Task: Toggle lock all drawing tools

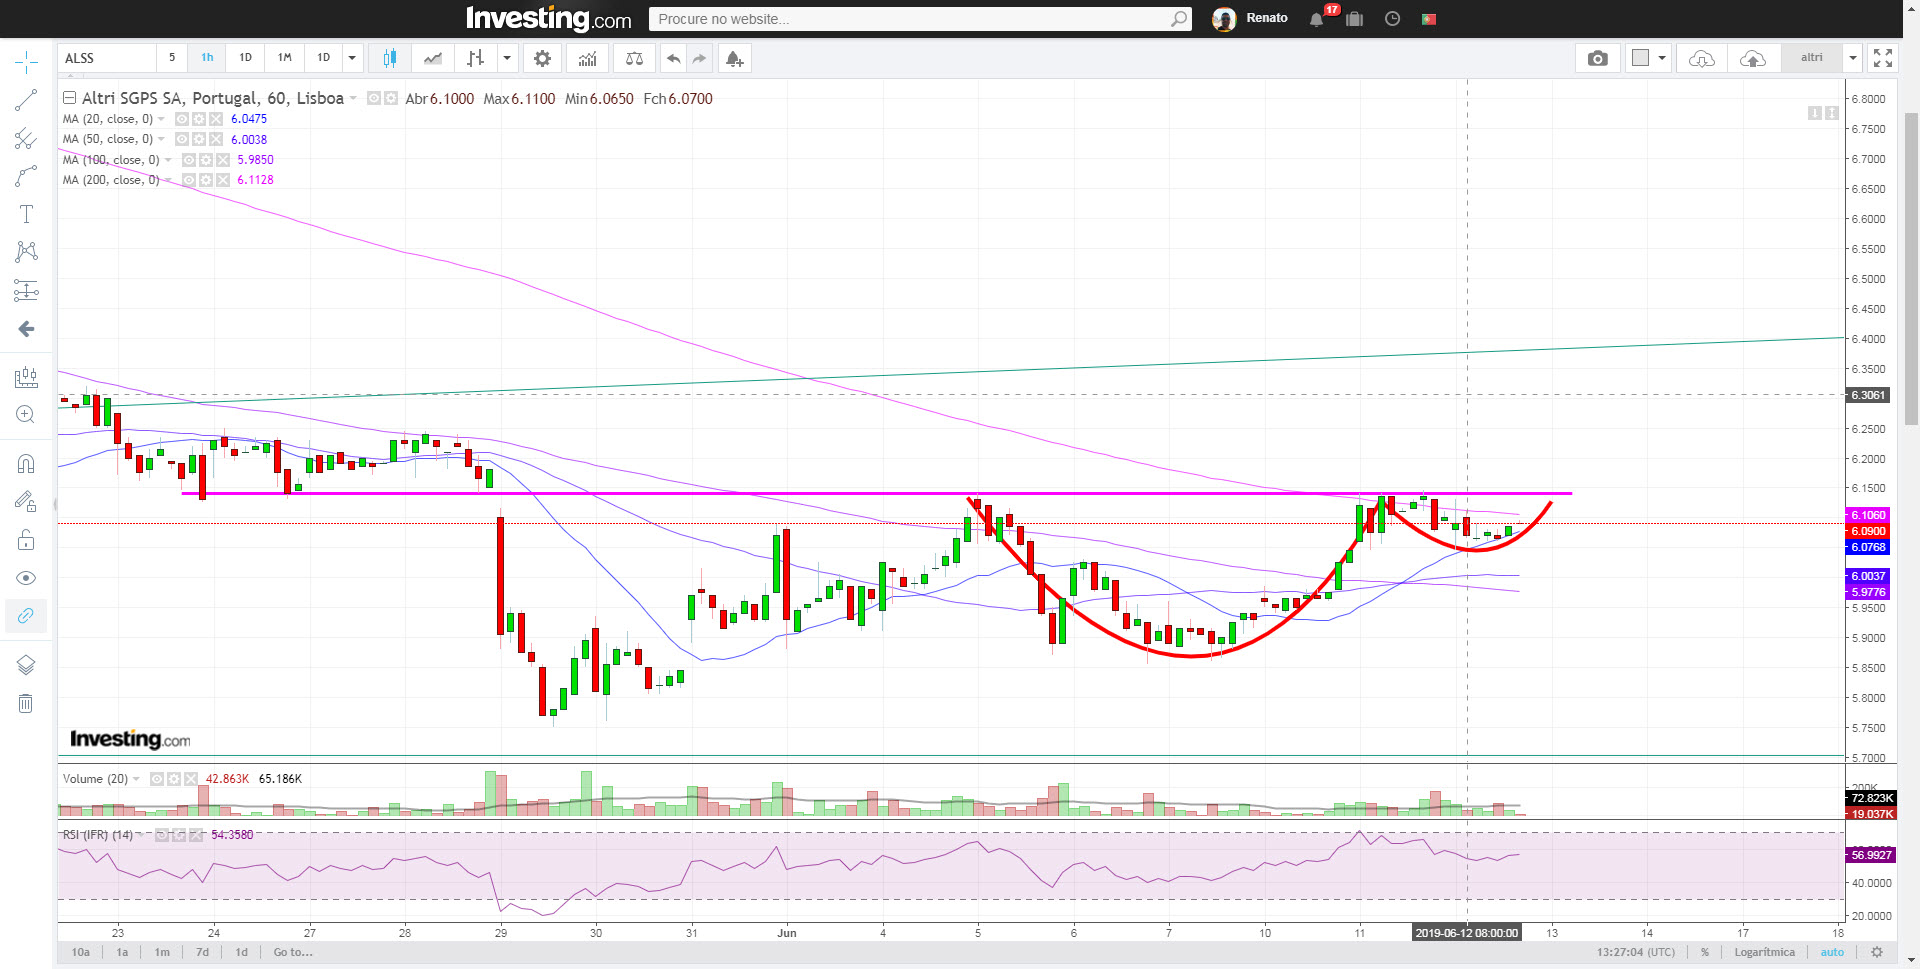Action: click(26, 541)
